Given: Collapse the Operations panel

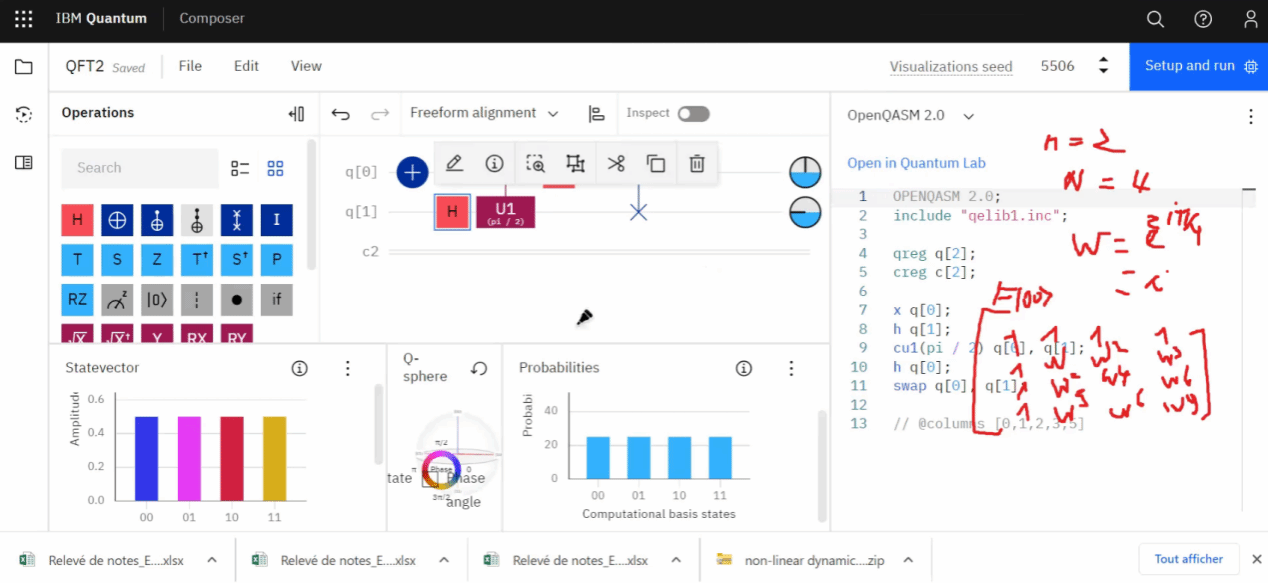Looking at the screenshot, I should pyautogui.click(x=296, y=114).
